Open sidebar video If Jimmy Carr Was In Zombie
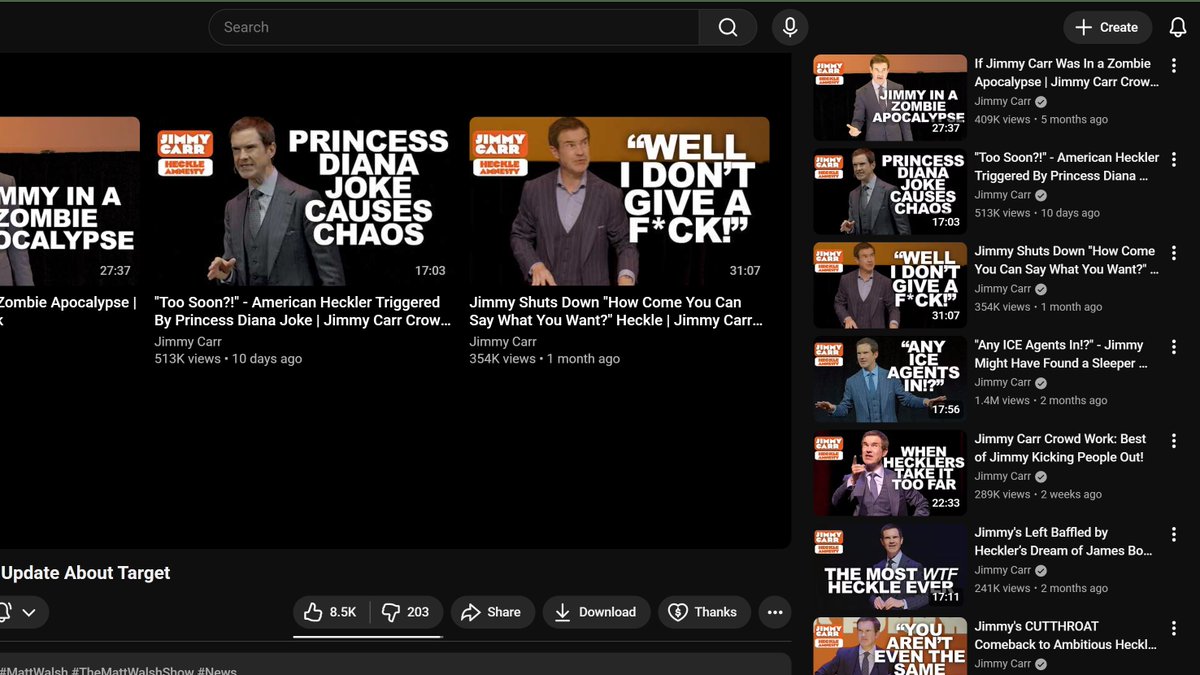 coord(1066,72)
